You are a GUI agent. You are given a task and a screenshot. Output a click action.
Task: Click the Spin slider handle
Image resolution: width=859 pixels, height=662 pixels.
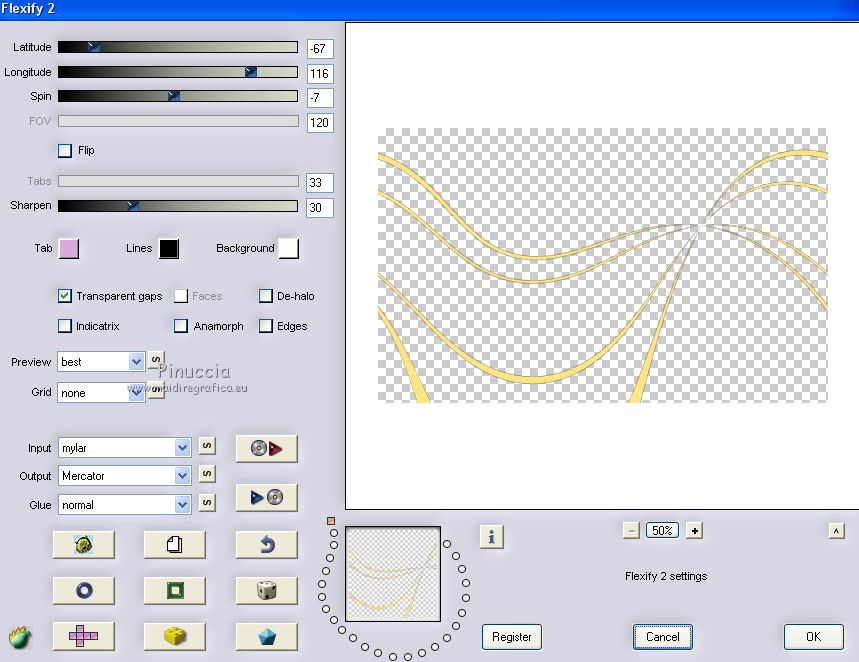(x=174, y=96)
